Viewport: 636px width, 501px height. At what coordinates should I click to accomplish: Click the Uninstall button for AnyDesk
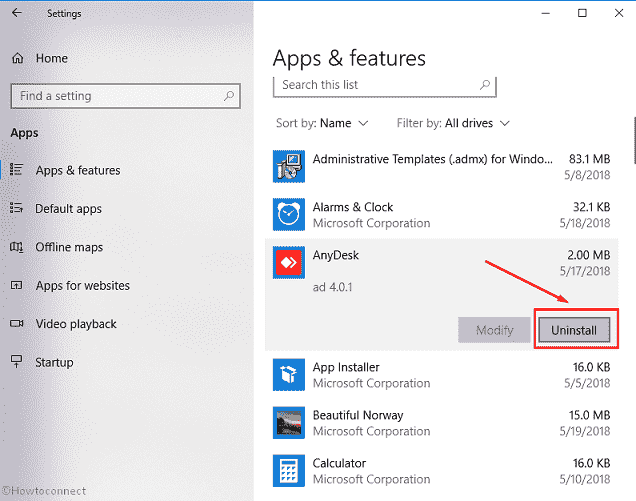(x=574, y=330)
